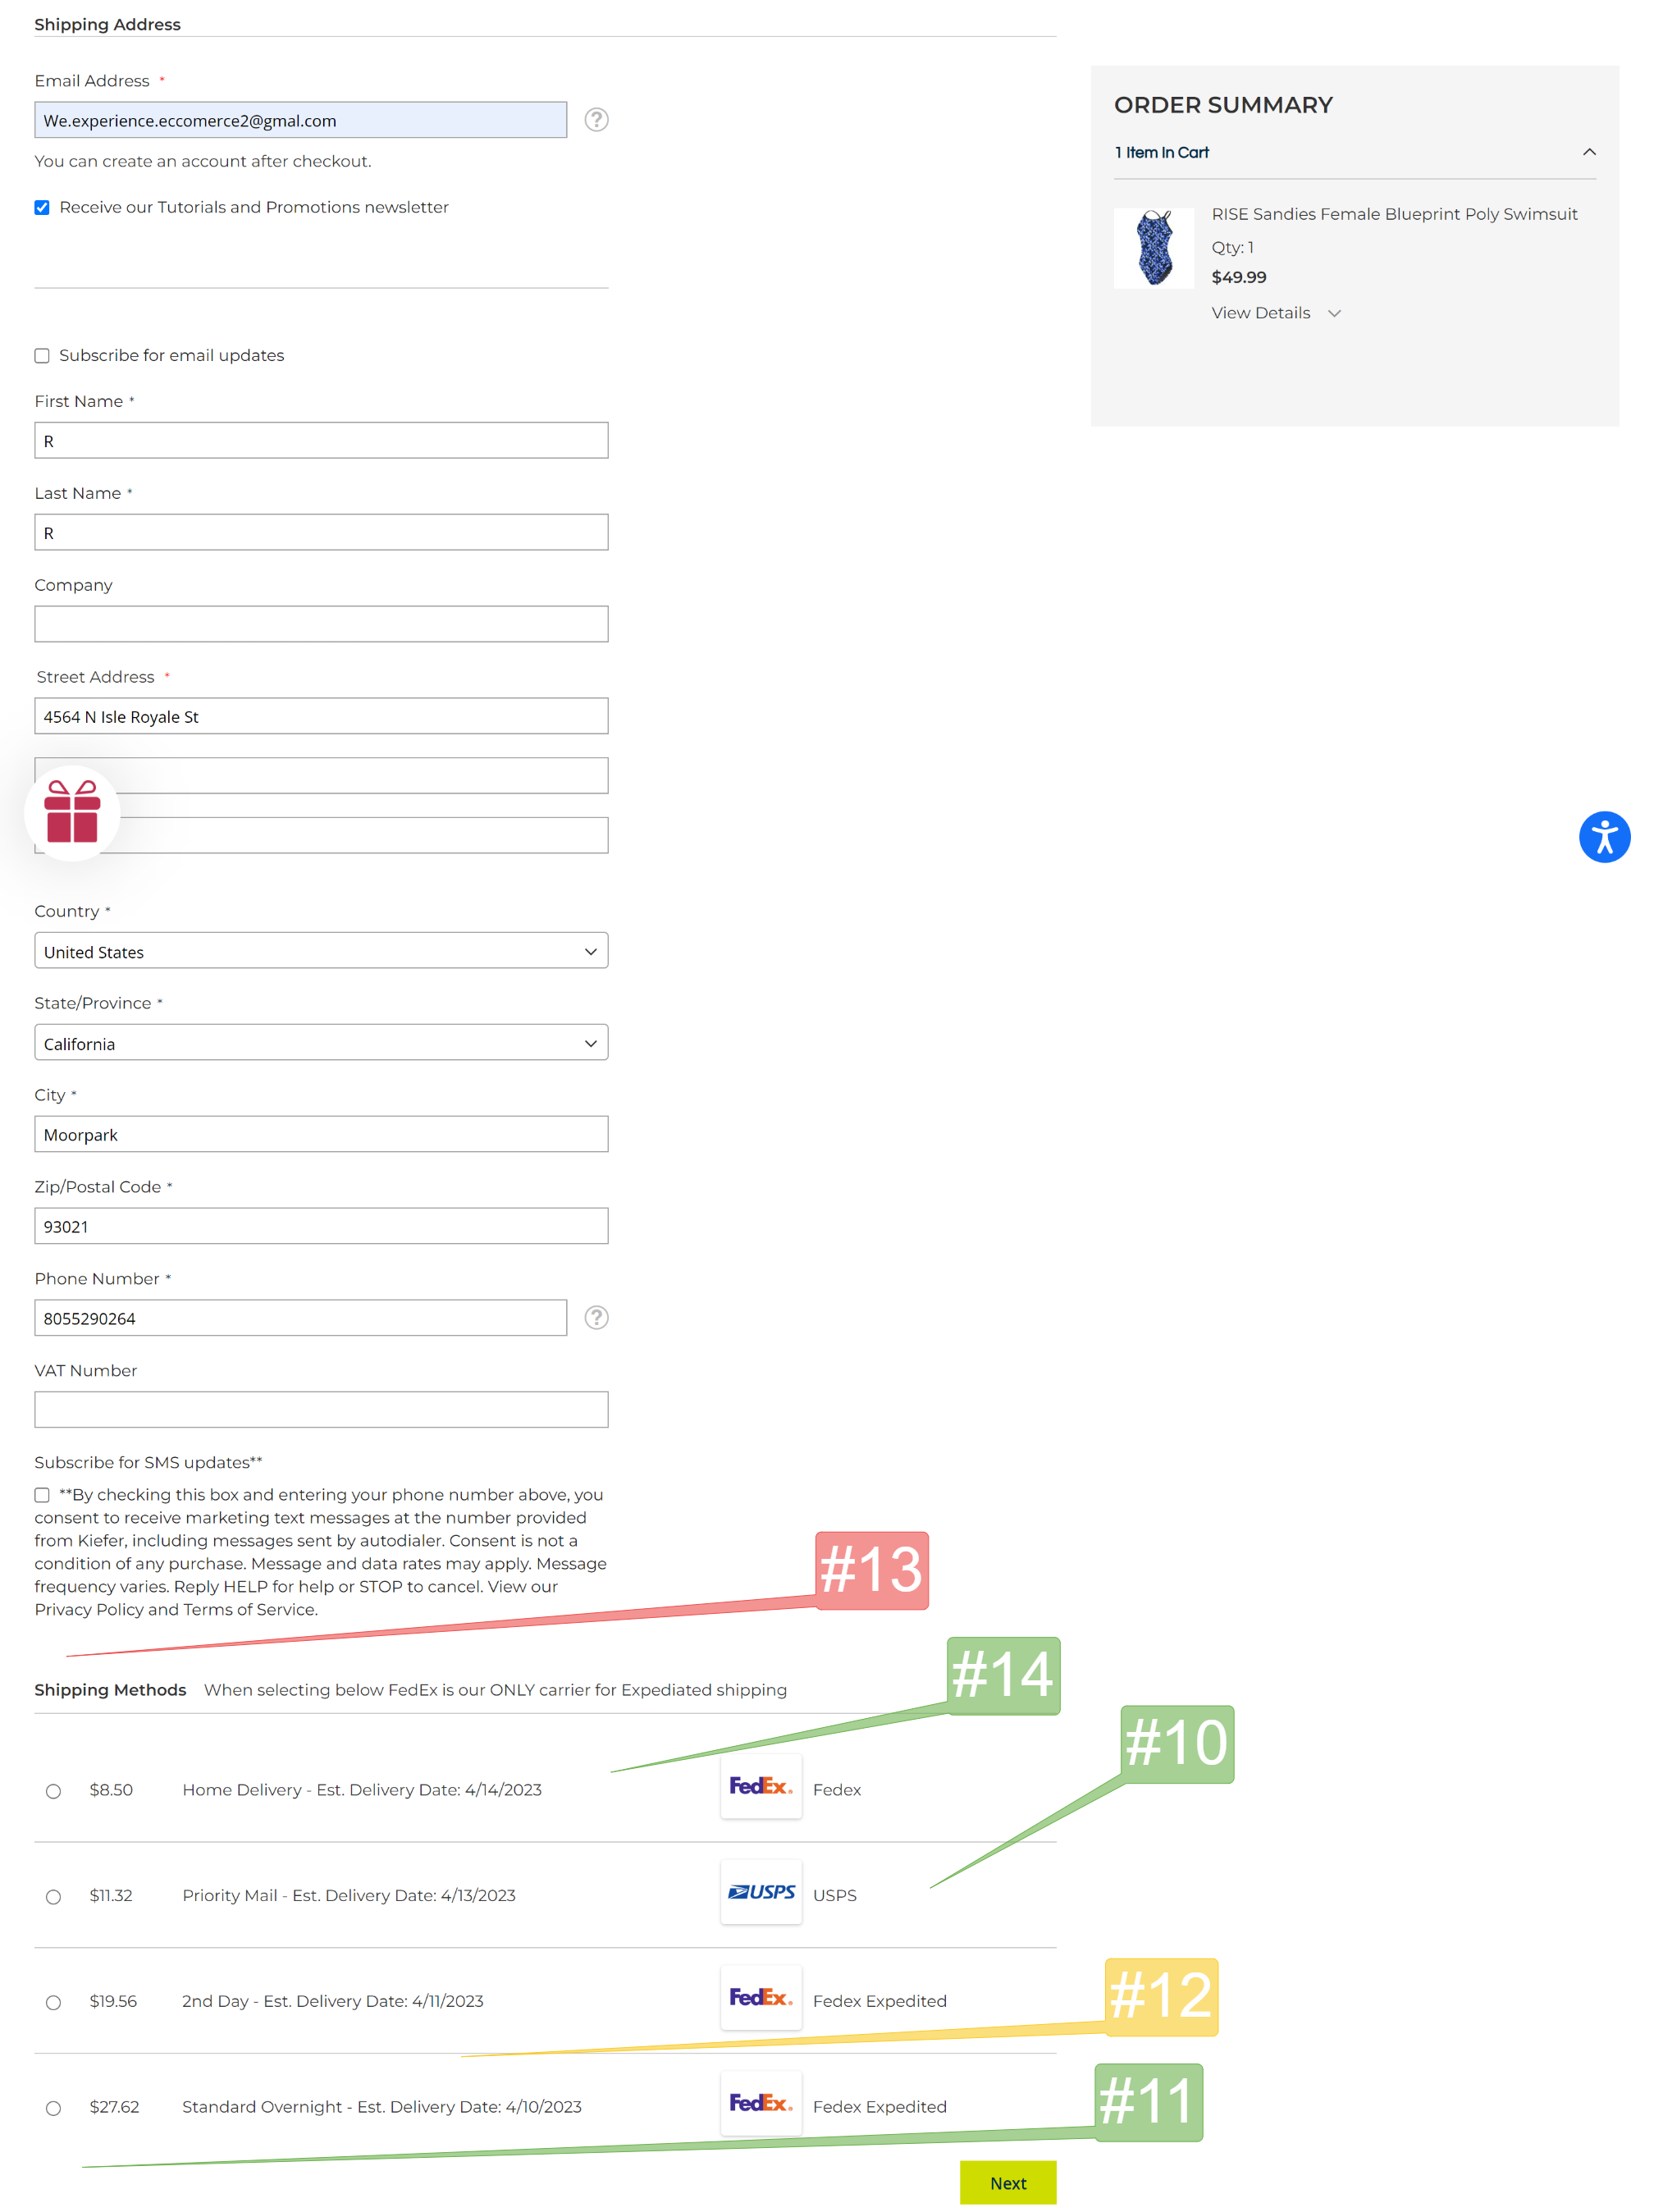Click the help icon beside Email Address
The image size is (1663, 2212).
(596, 120)
